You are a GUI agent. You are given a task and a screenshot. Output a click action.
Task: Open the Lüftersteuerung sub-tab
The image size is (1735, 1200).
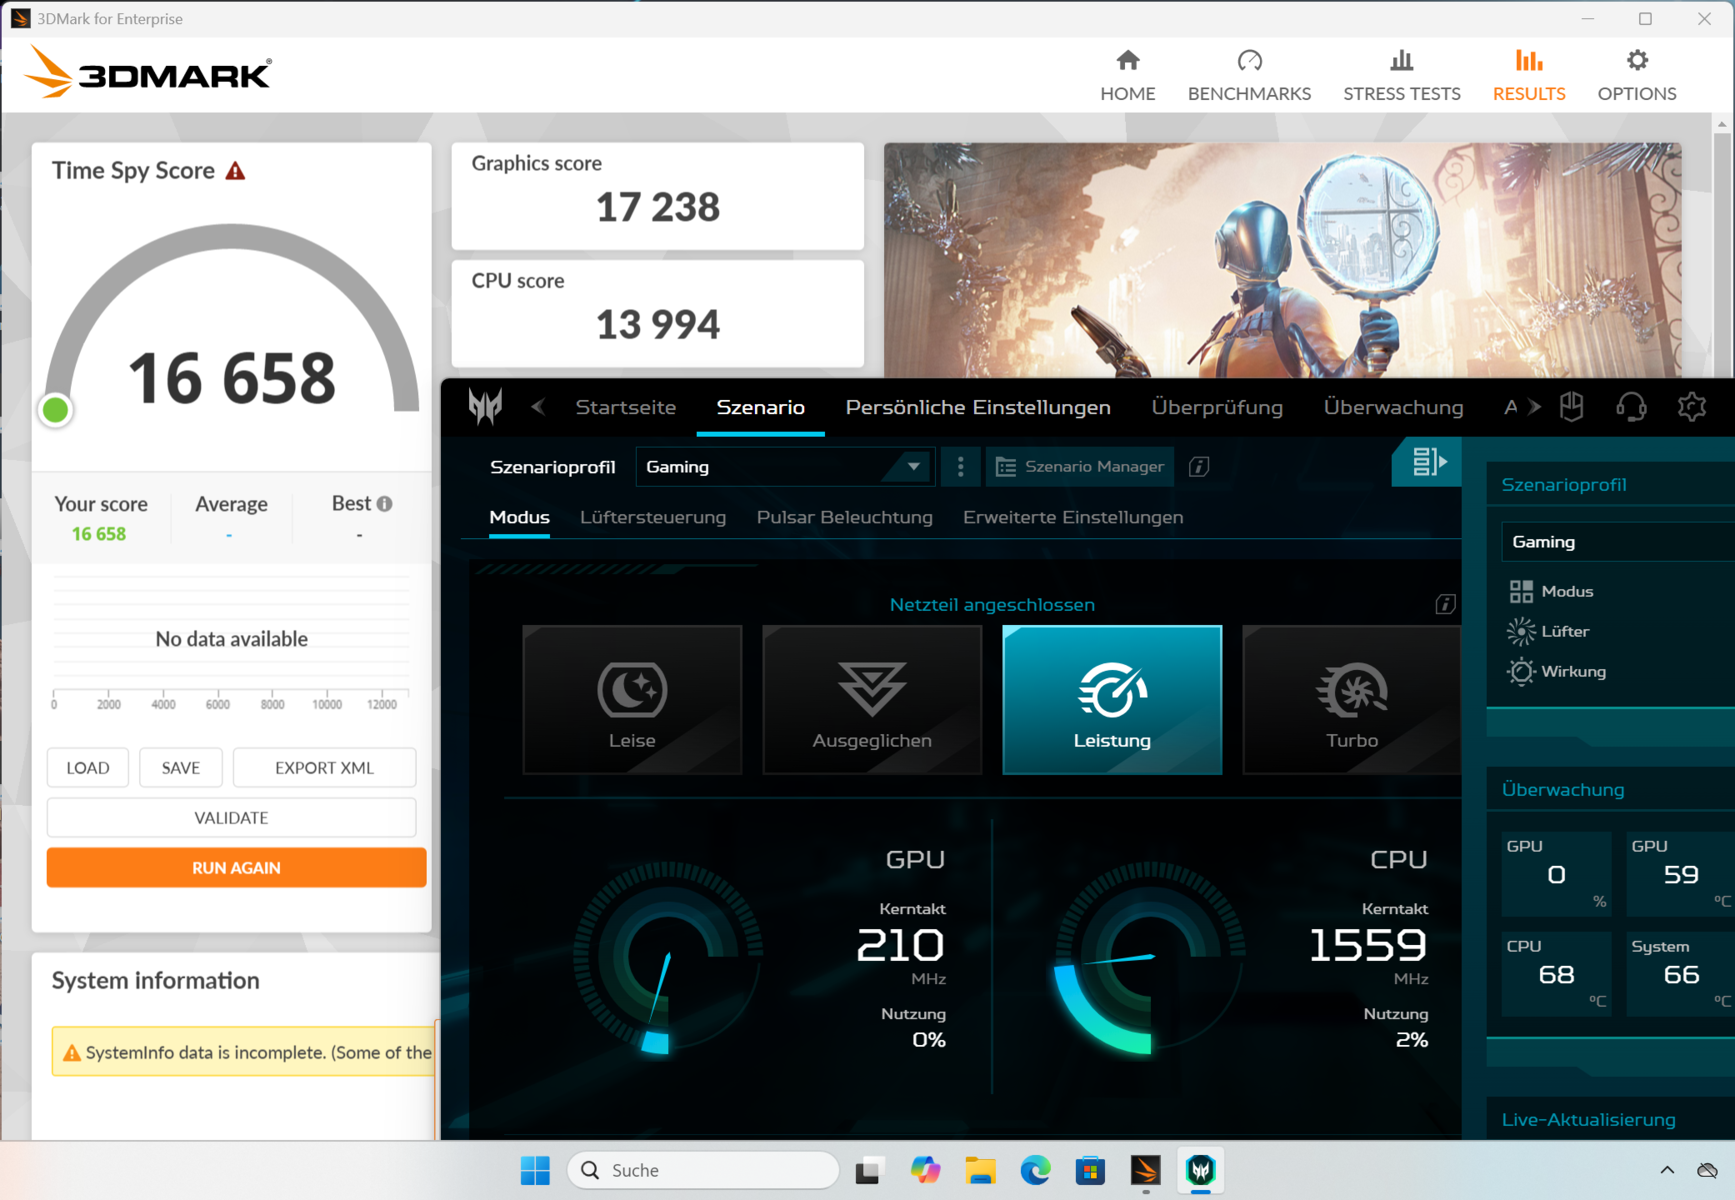653,517
